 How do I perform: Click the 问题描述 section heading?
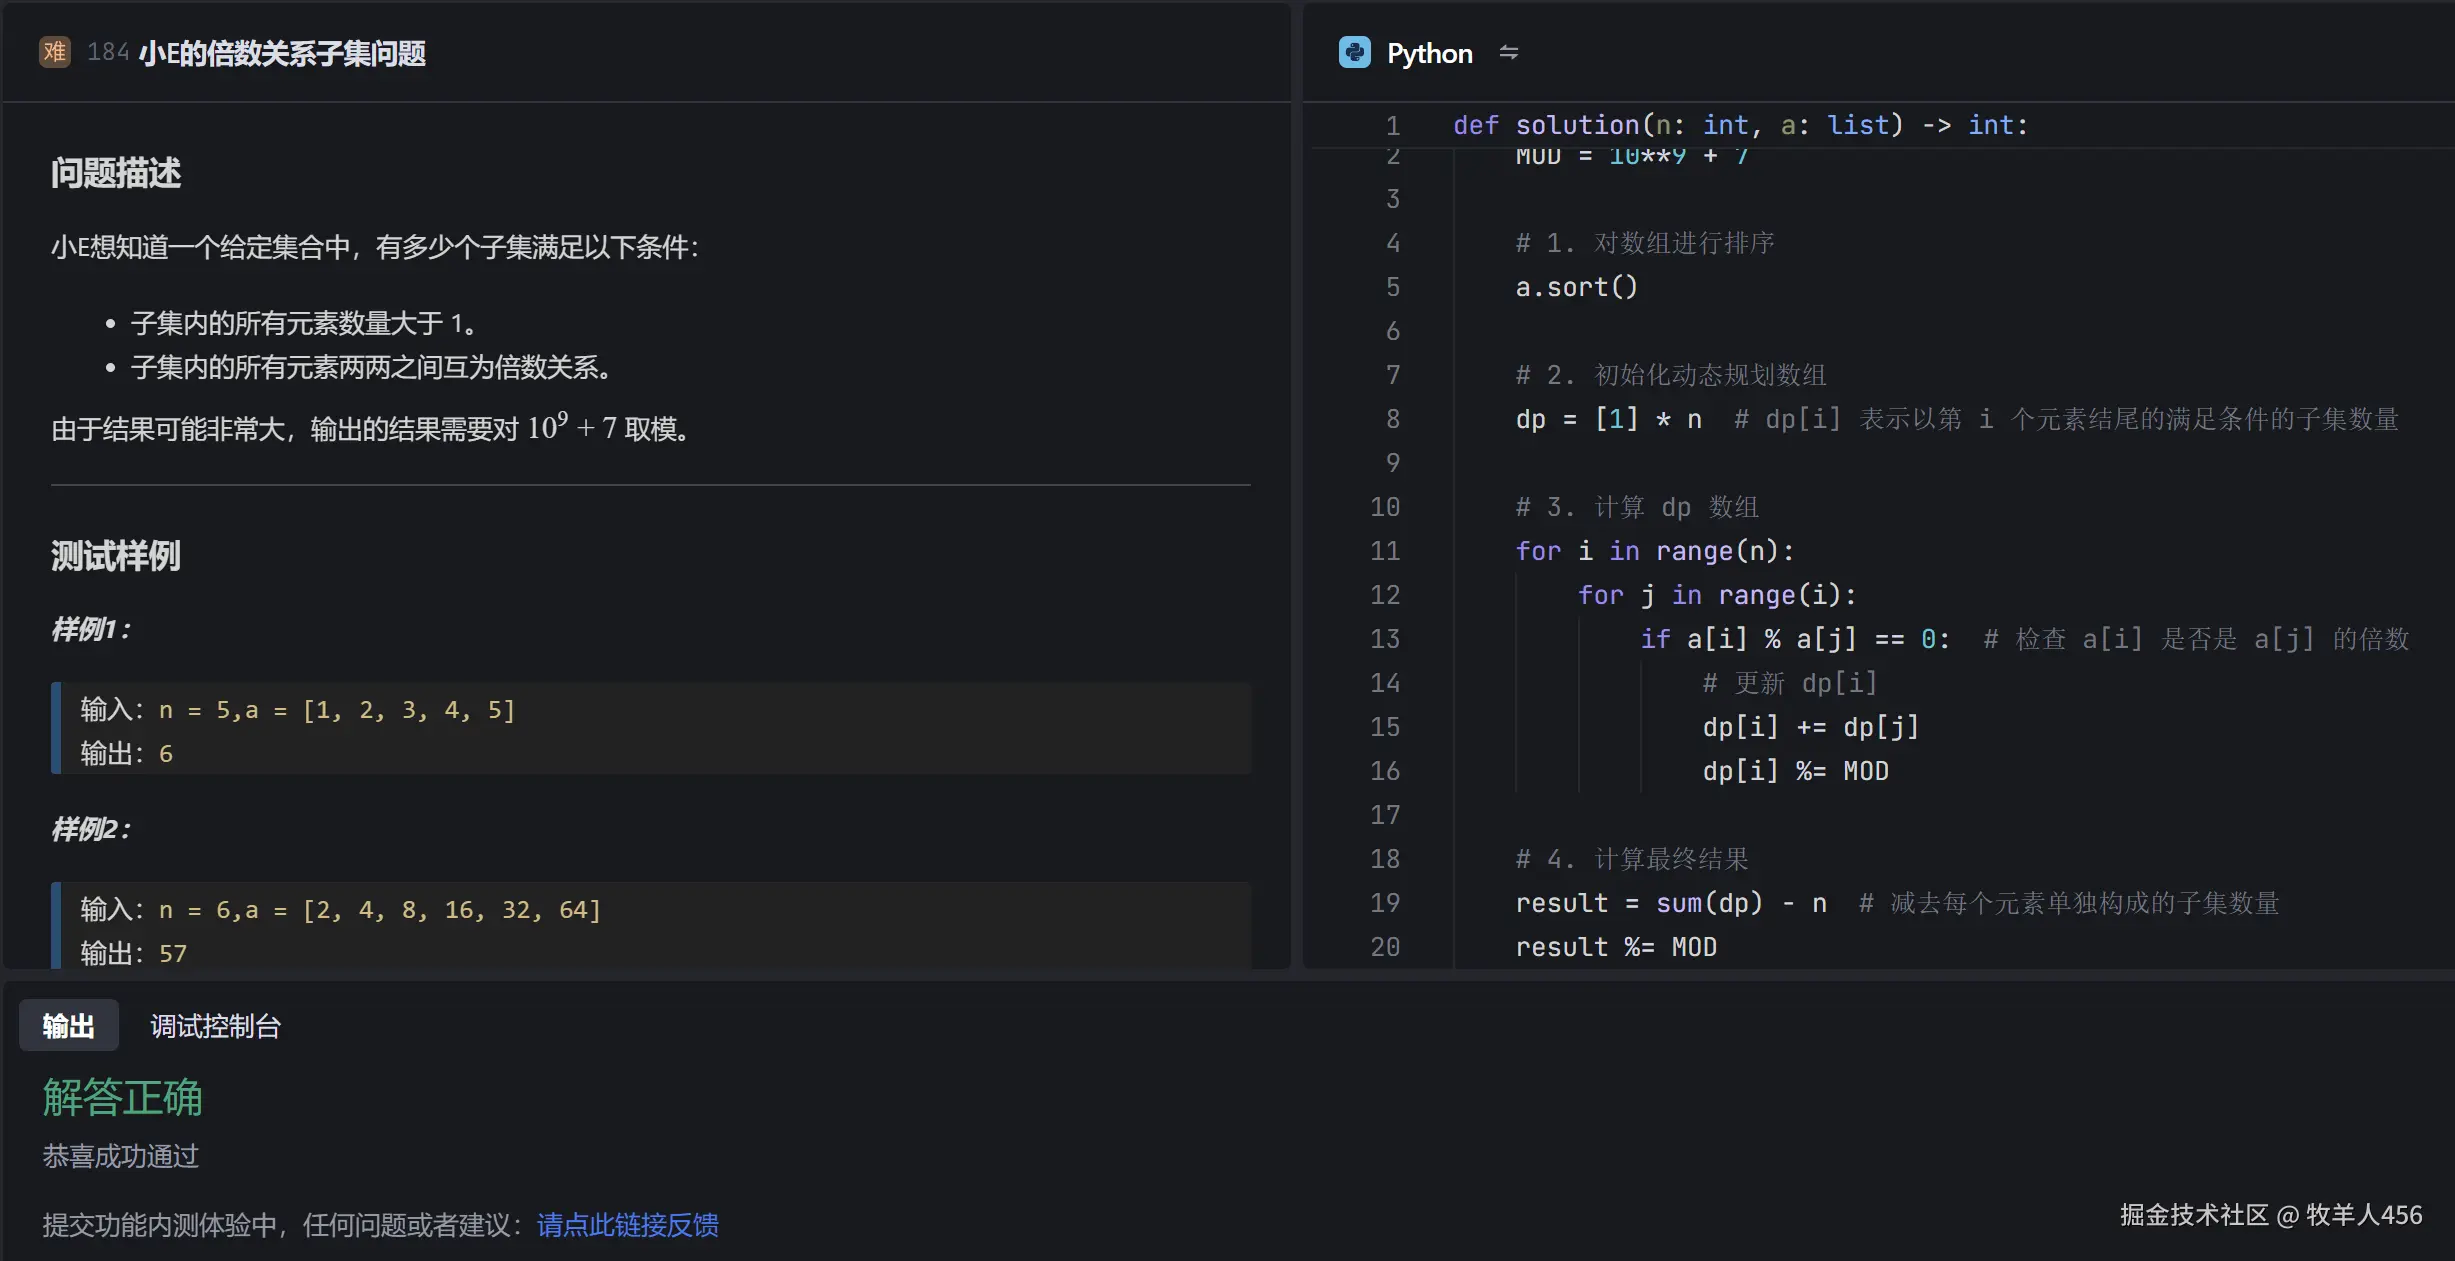pos(116,173)
